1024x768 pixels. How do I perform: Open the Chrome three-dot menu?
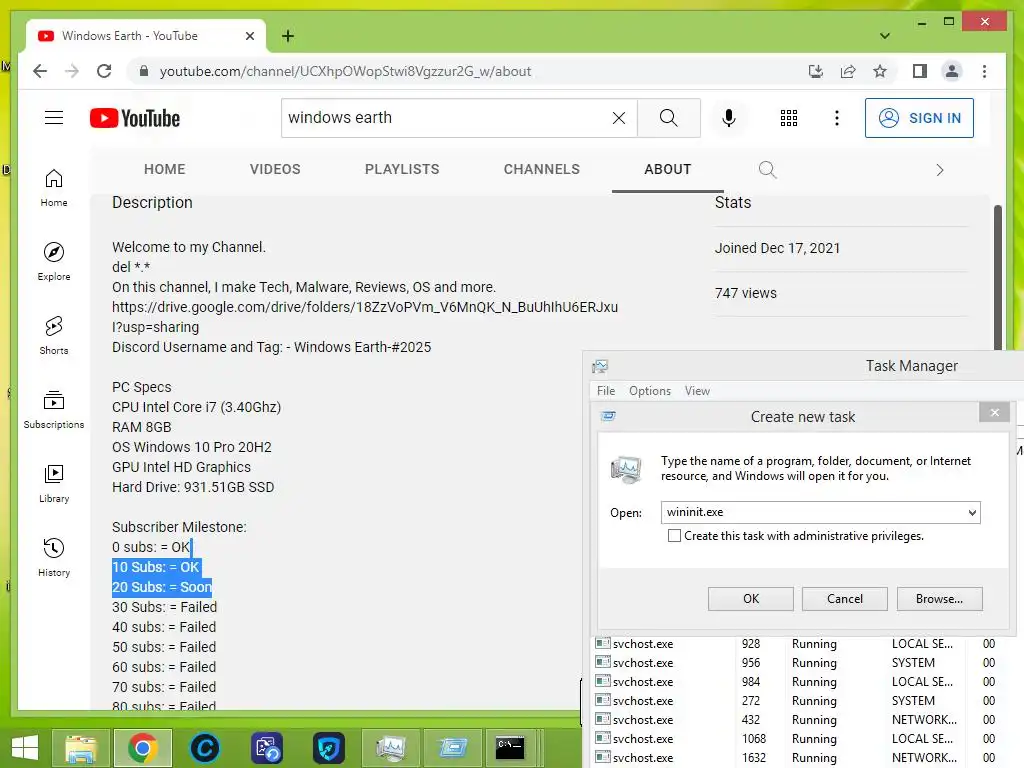[984, 71]
